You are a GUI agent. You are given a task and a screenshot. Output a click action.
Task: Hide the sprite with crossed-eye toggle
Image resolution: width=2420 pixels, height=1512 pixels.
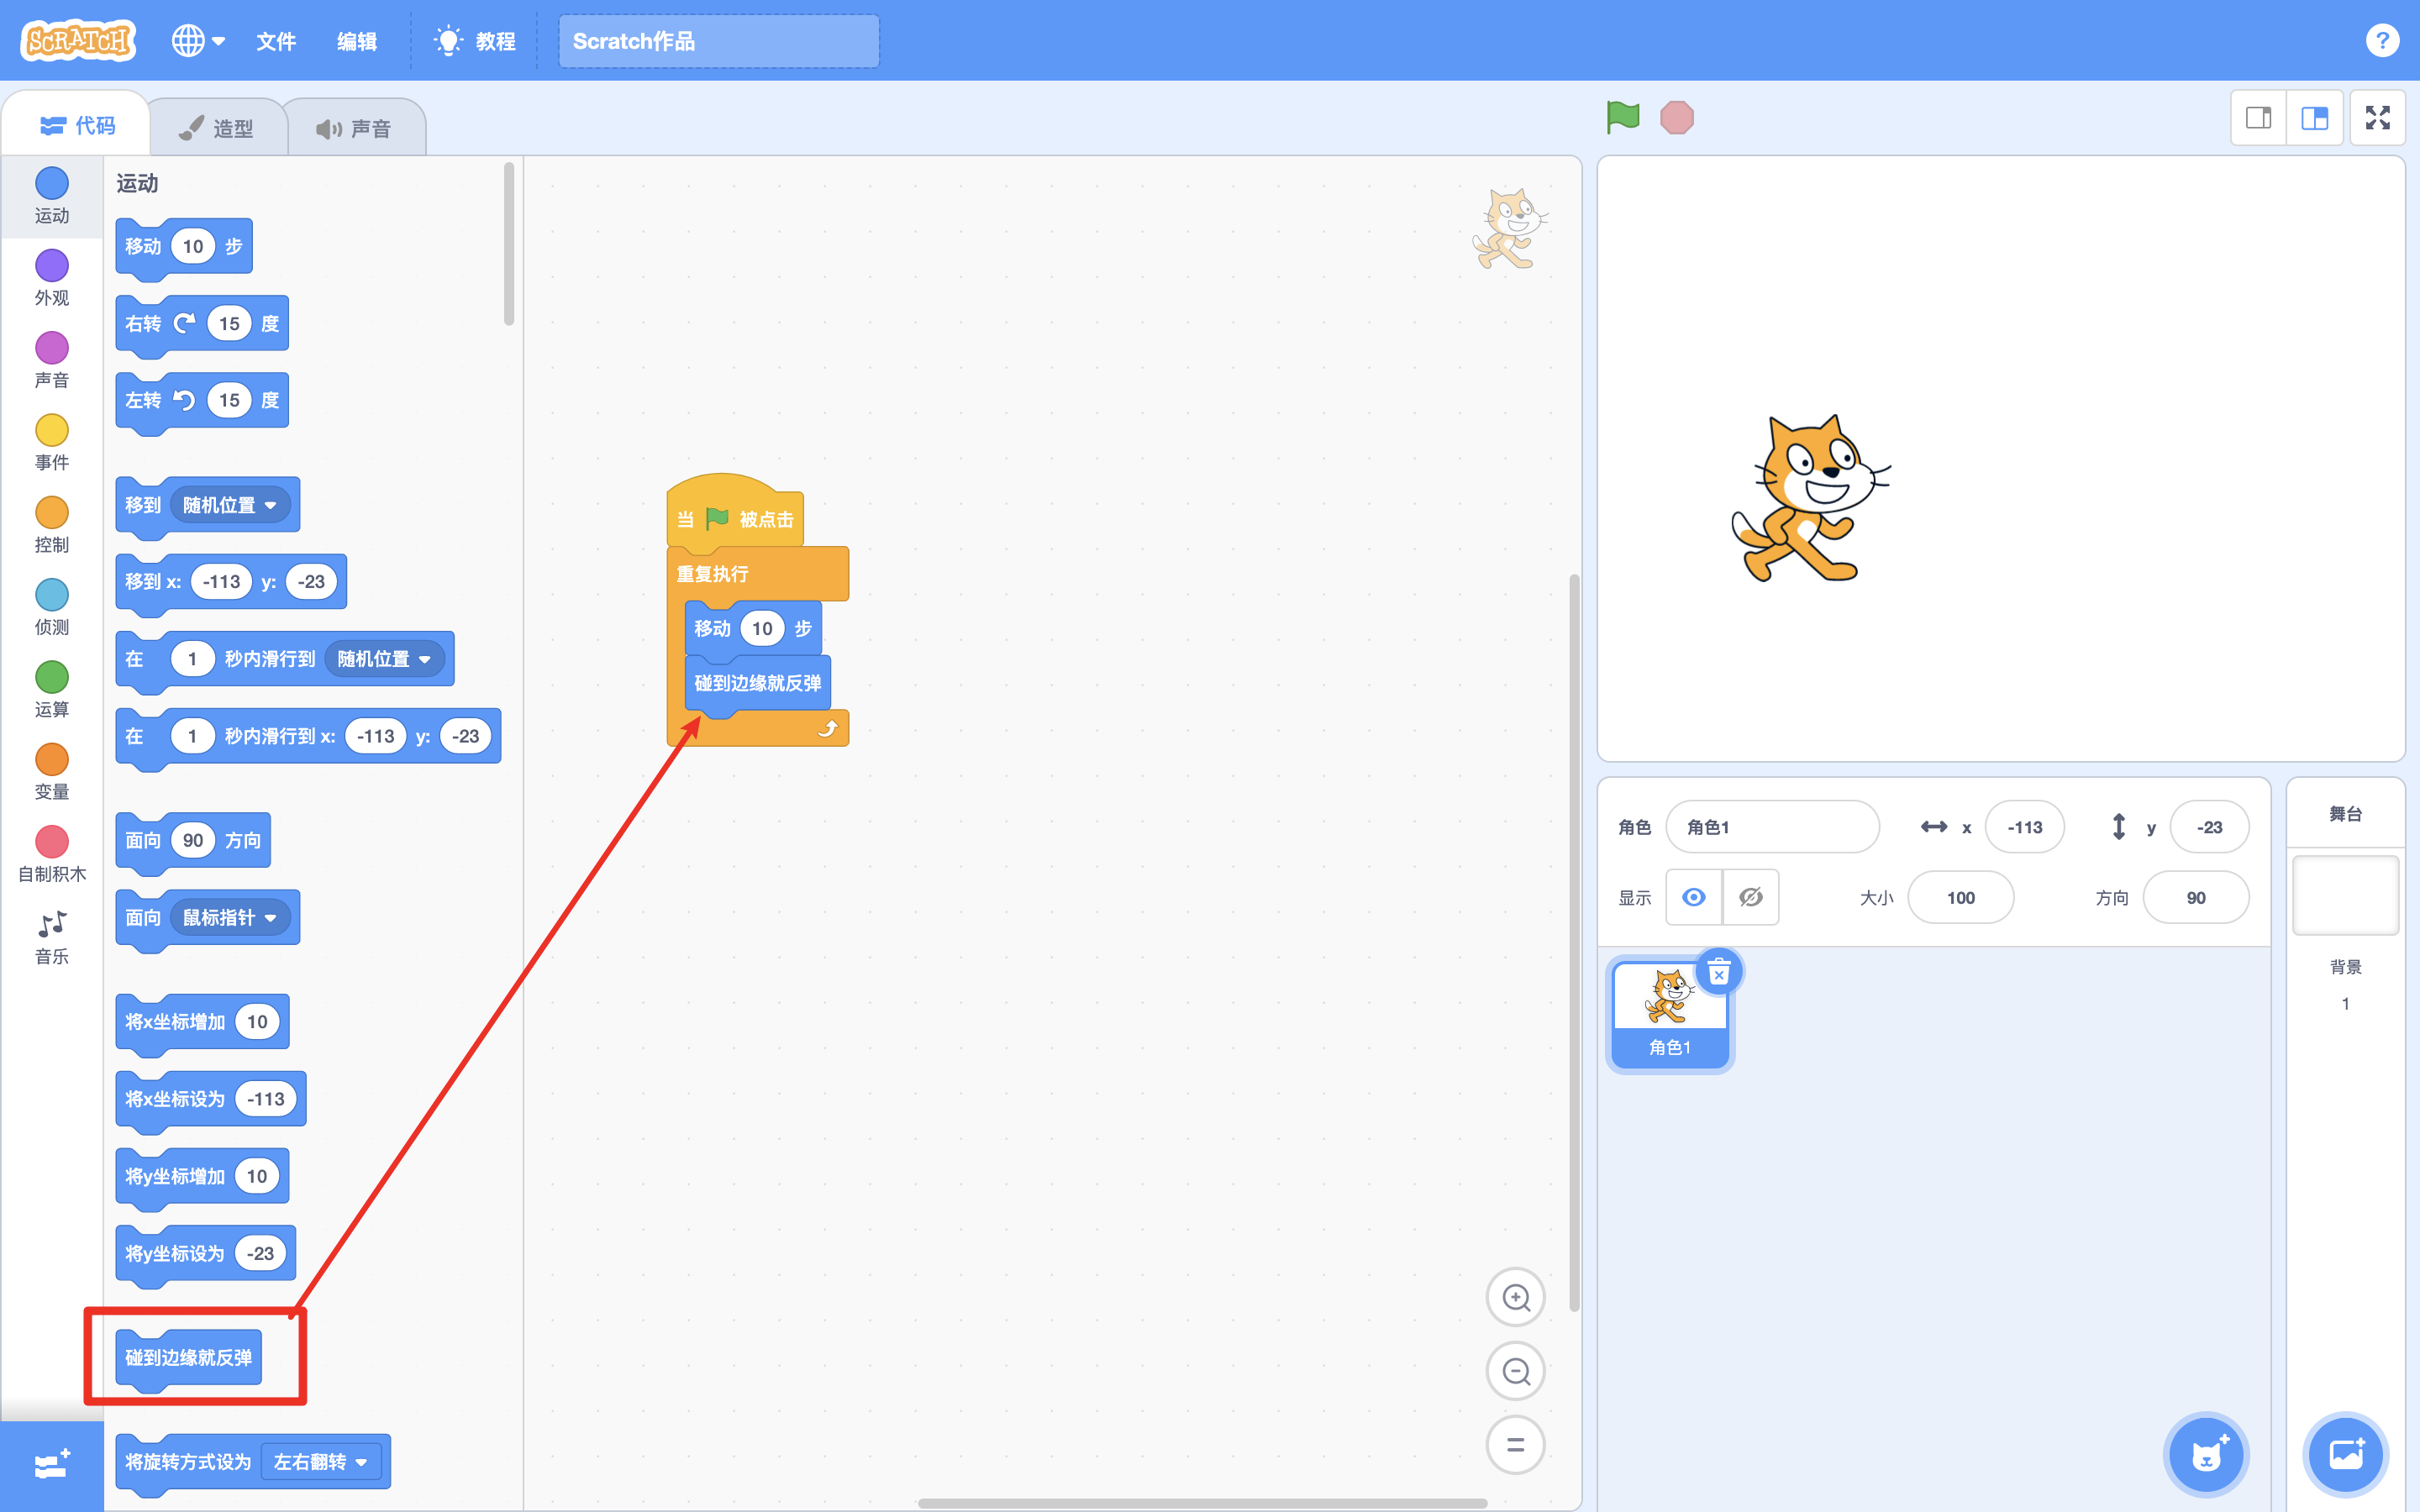point(1750,897)
